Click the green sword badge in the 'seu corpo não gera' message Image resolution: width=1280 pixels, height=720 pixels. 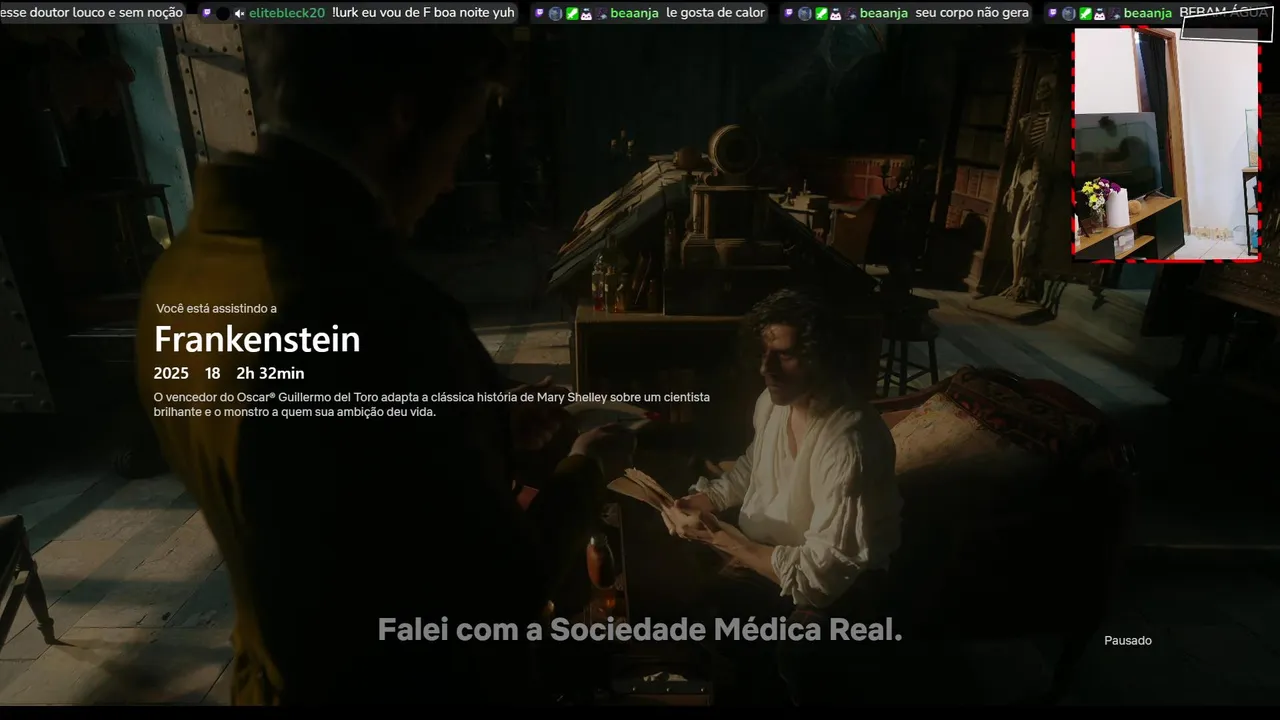click(821, 14)
